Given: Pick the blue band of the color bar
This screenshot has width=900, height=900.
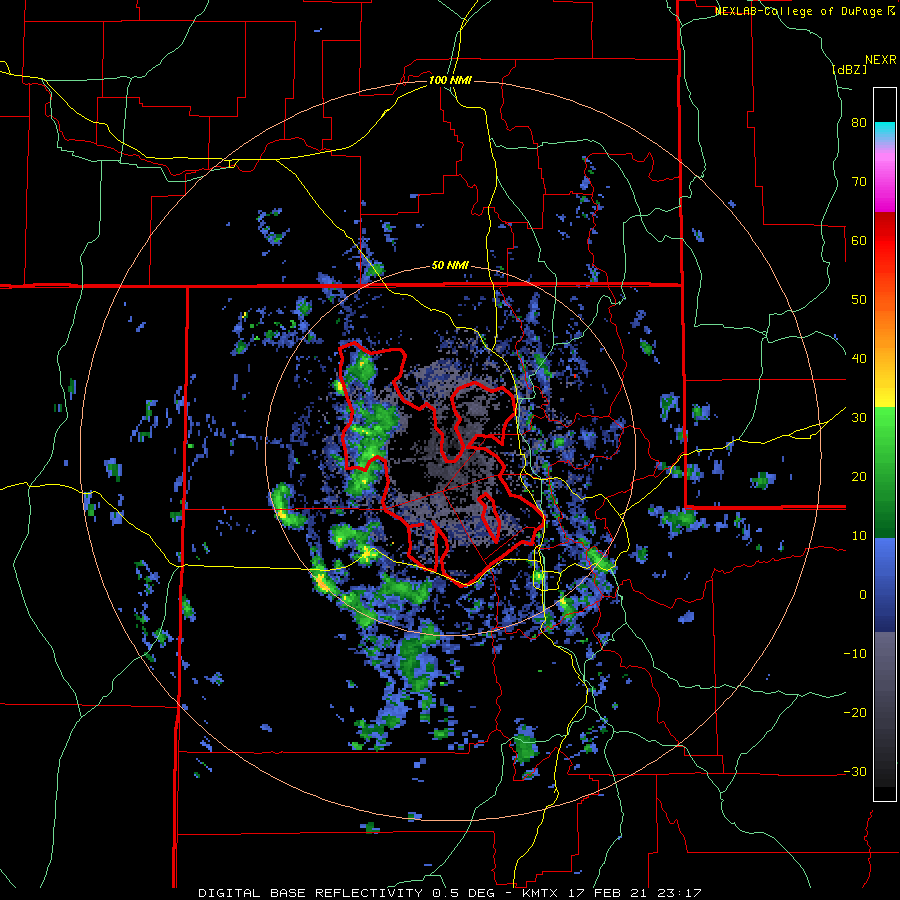Looking at the screenshot, I should click(x=885, y=585).
